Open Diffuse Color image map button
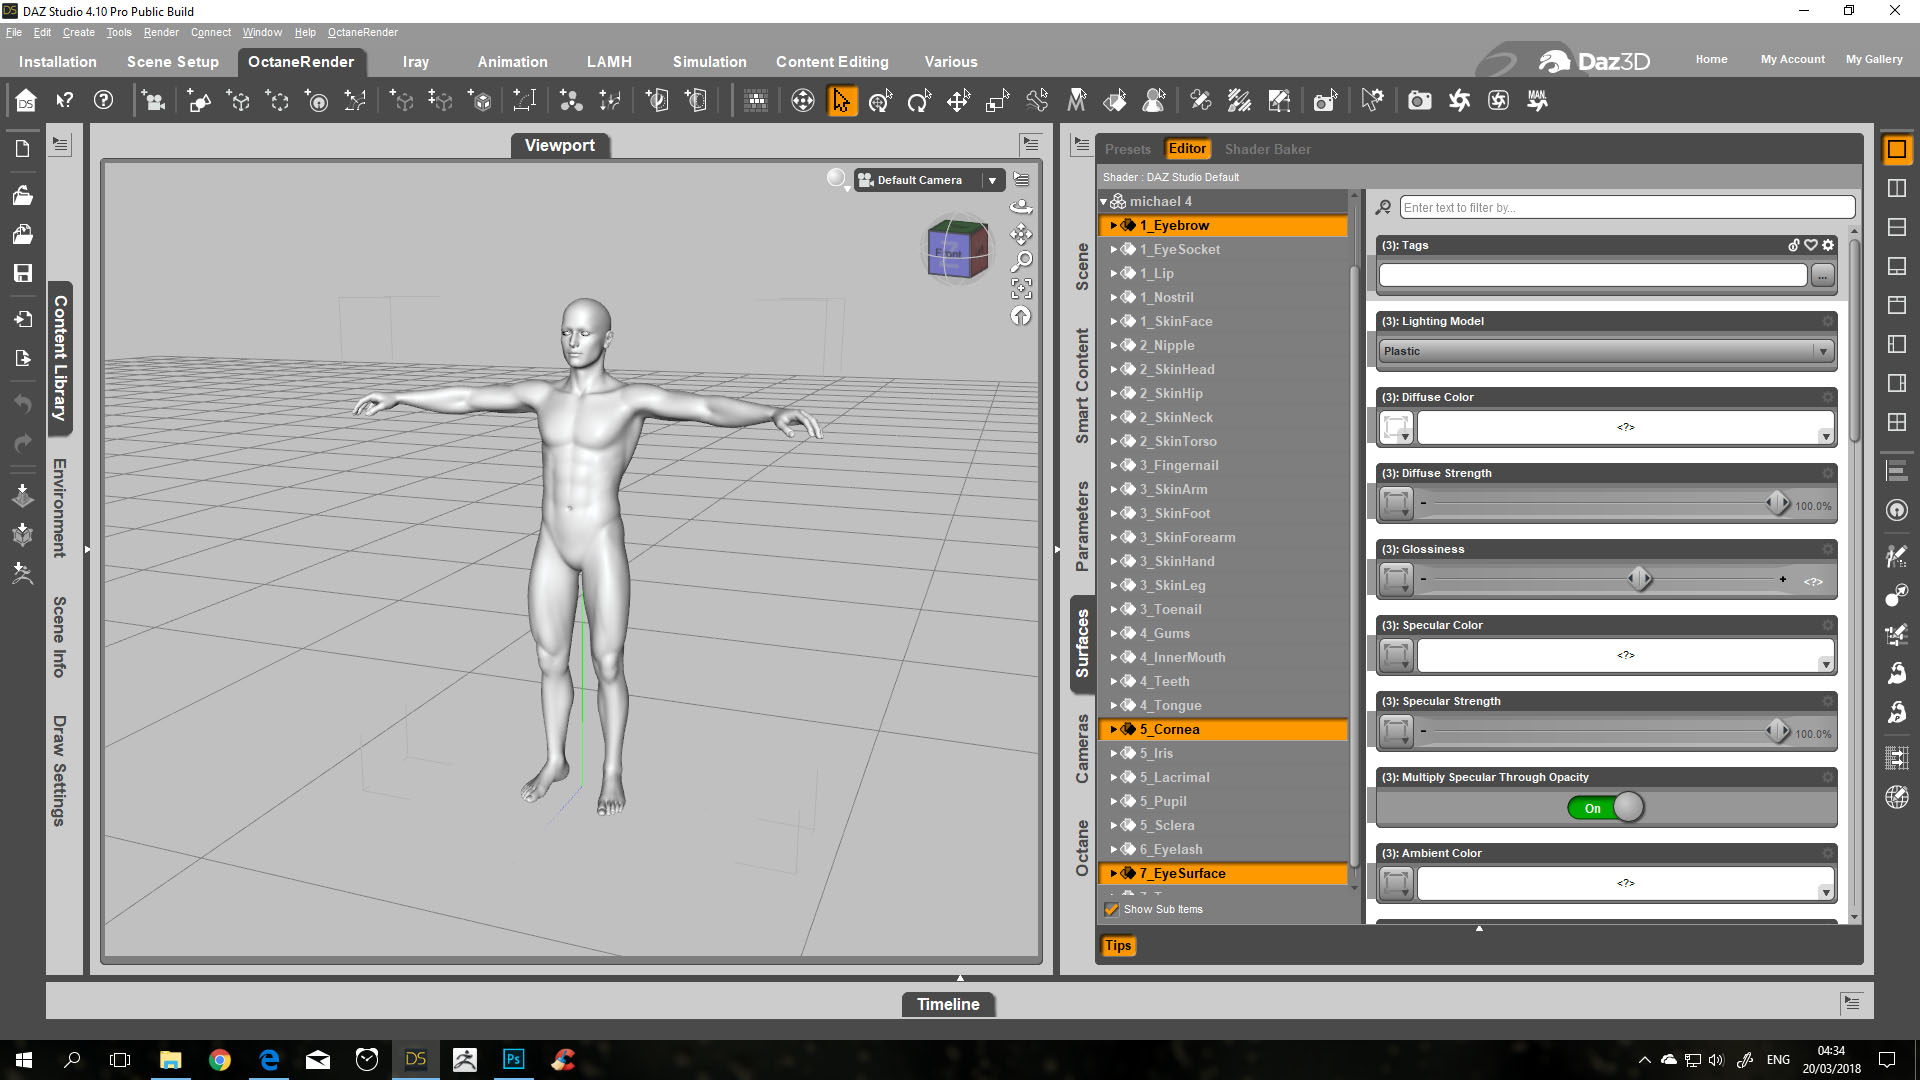 (1396, 428)
